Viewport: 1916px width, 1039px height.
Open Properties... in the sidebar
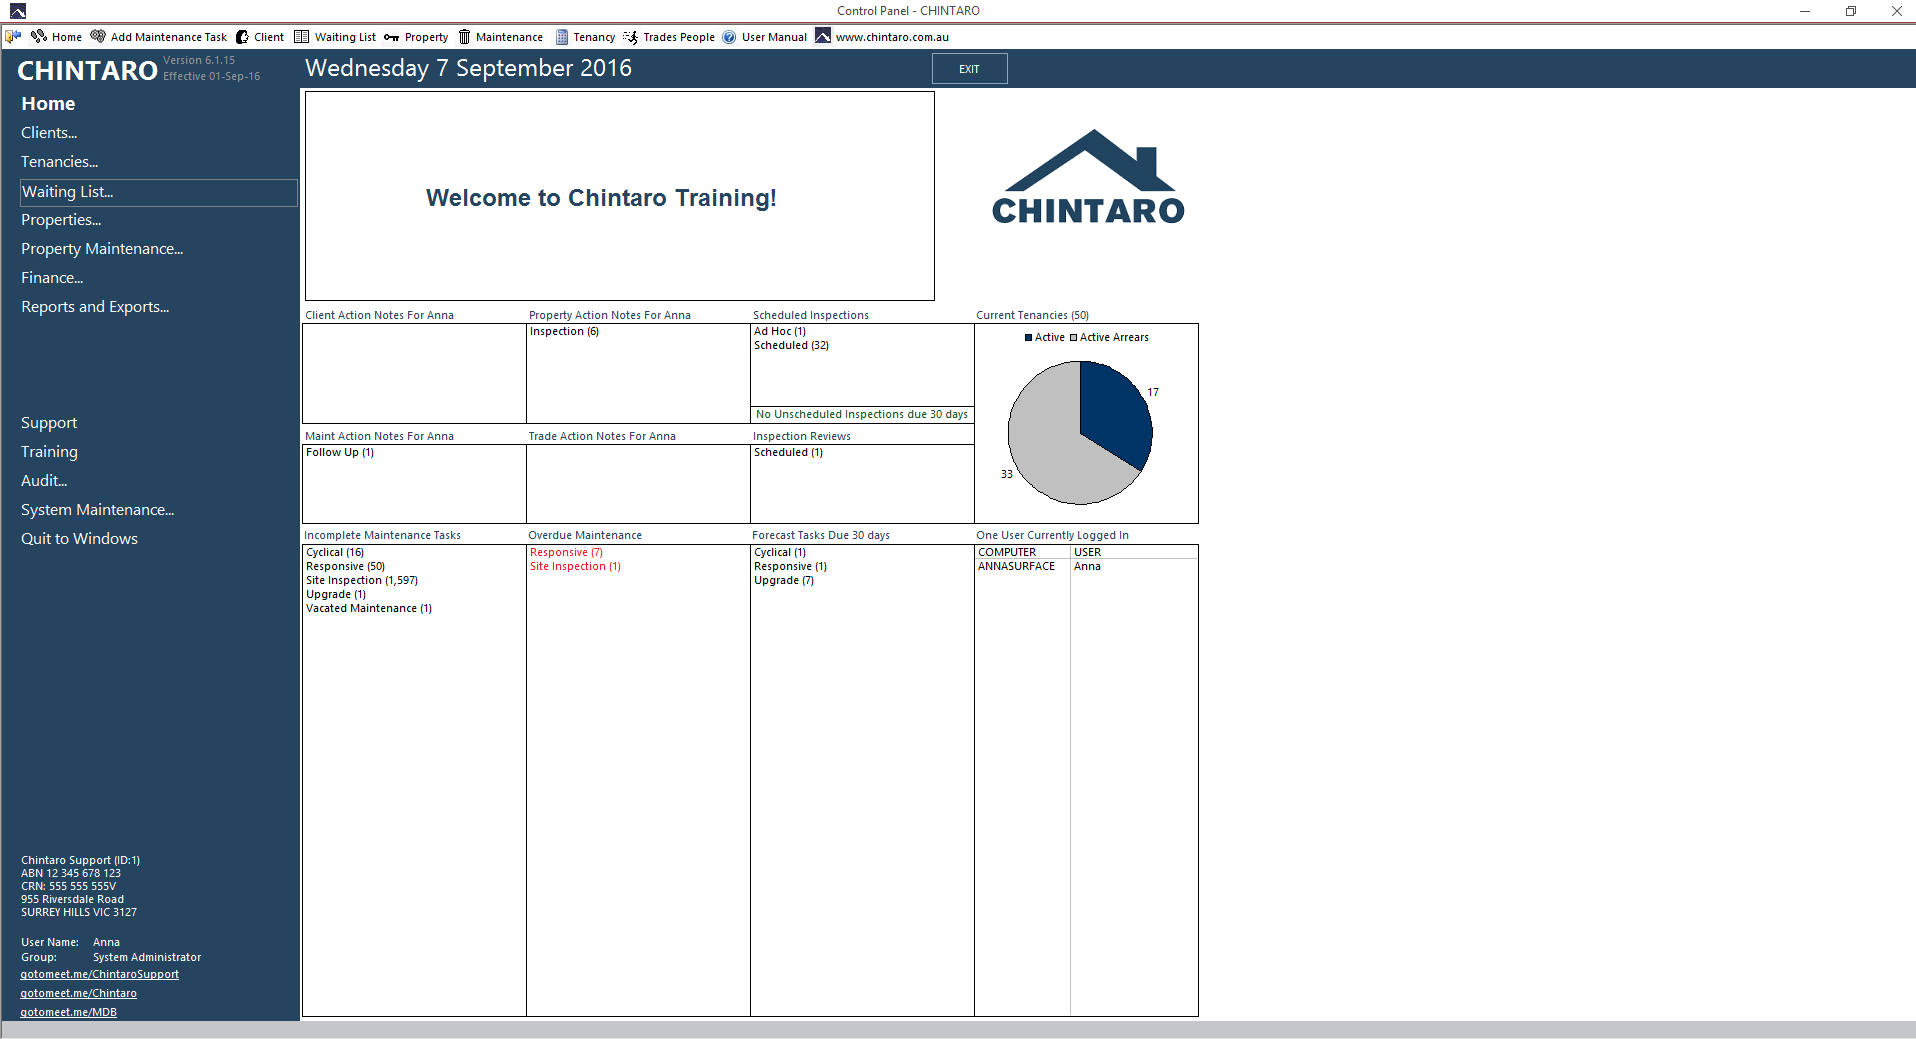(x=61, y=220)
